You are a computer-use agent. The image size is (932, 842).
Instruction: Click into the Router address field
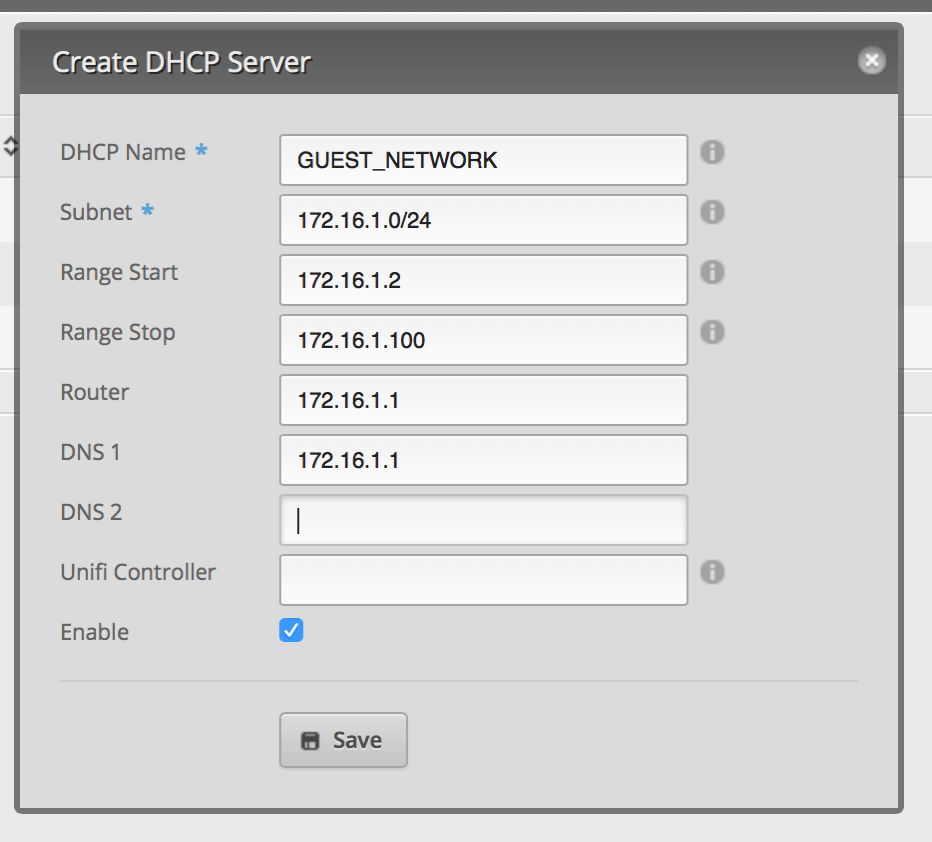tap(484, 400)
